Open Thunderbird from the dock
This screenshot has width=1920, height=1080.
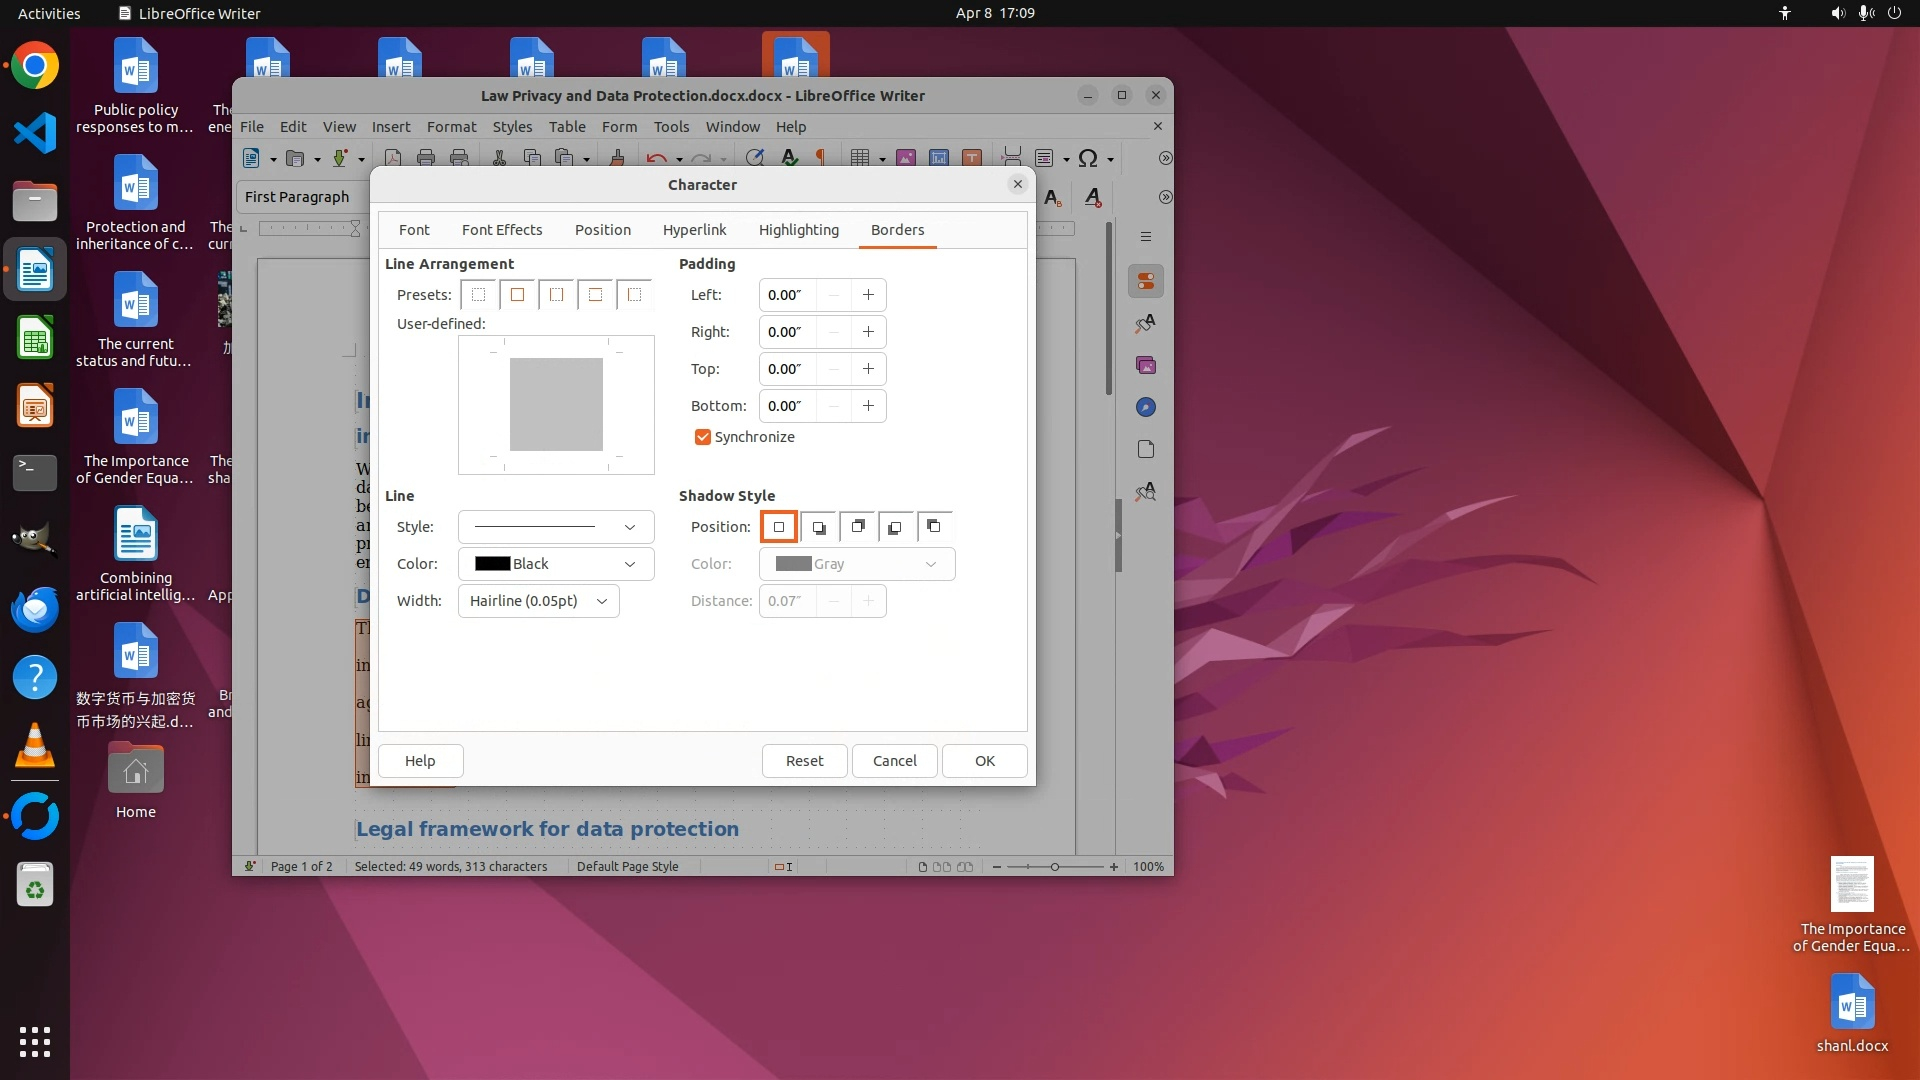pyautogui.click(x=35, y=609)
